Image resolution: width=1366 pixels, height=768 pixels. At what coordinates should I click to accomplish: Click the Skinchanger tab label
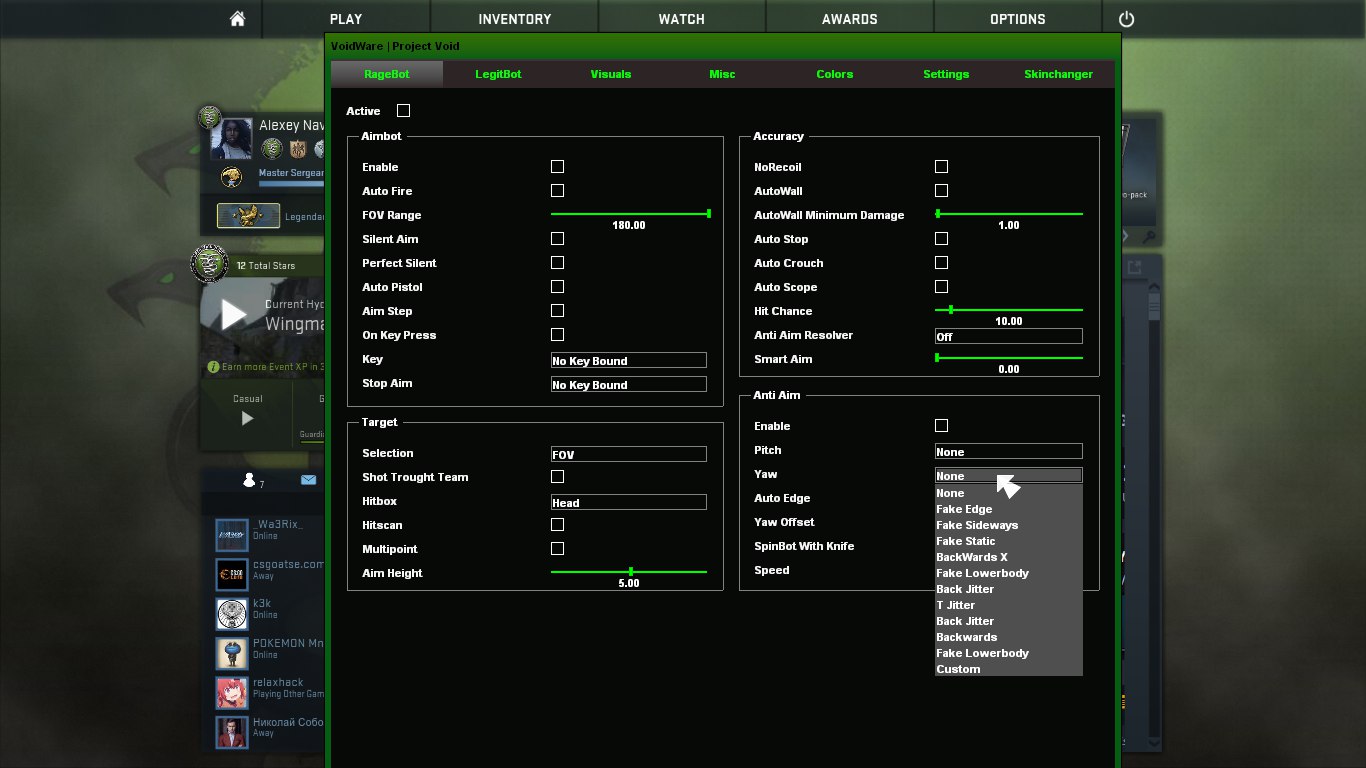[x=1058, y=74]
